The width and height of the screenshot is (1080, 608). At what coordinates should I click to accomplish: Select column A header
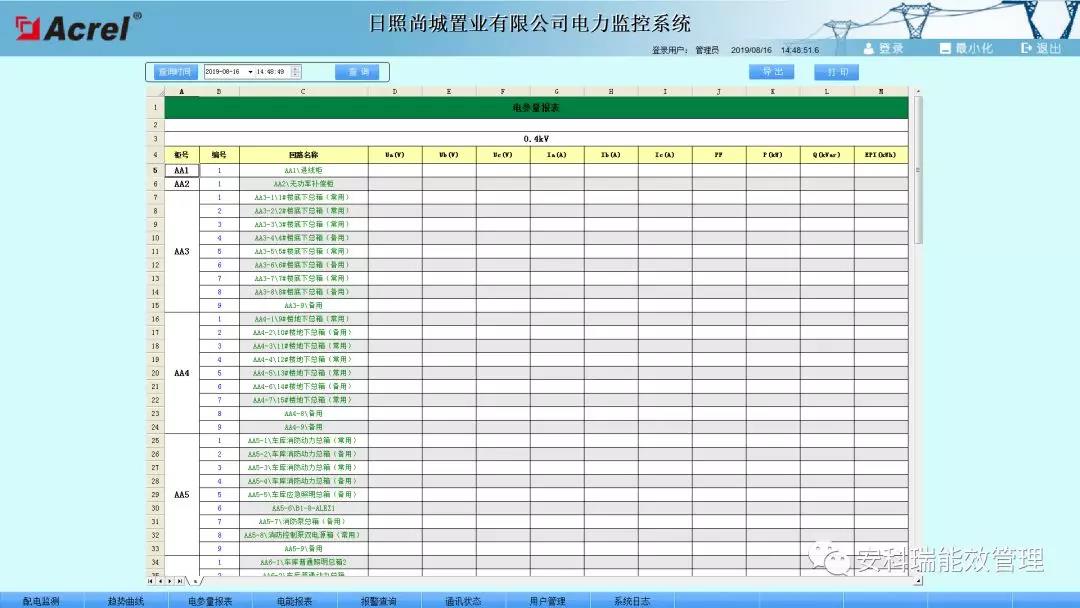tap(182, 92)
